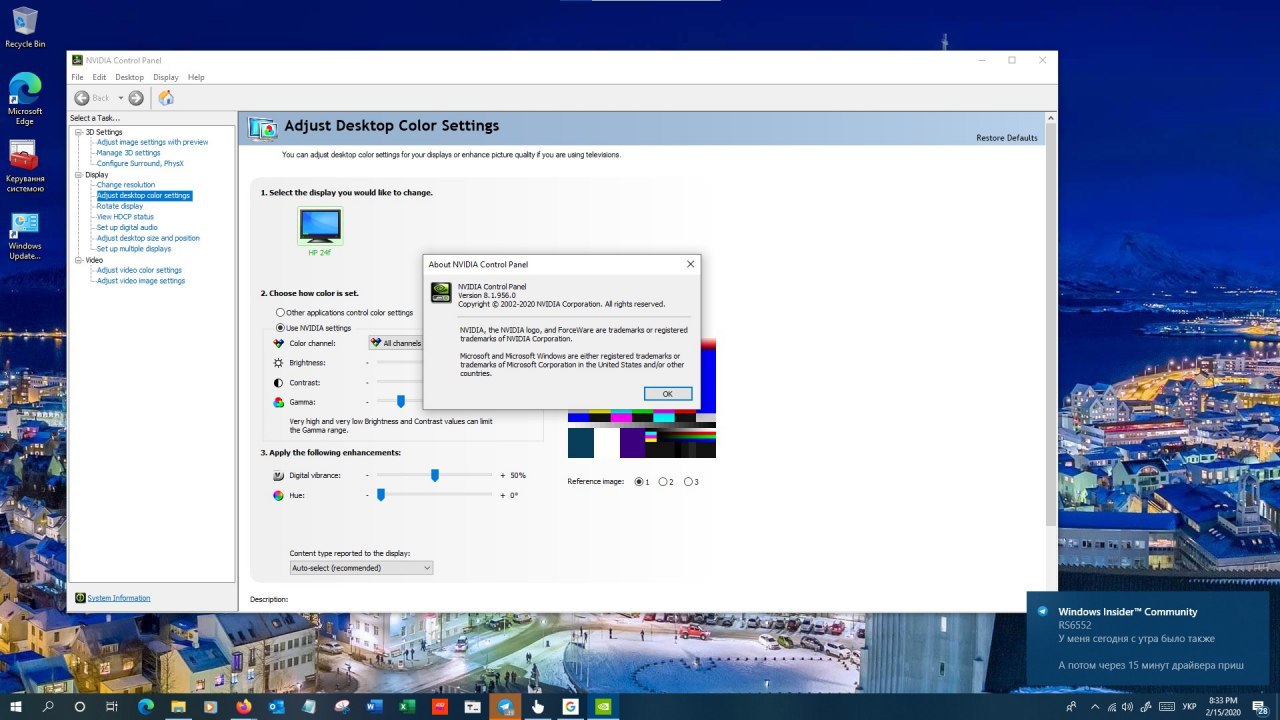Open Adjust desktop size and position
Viewport: 1280px width, 720px height.
point(148,238)
